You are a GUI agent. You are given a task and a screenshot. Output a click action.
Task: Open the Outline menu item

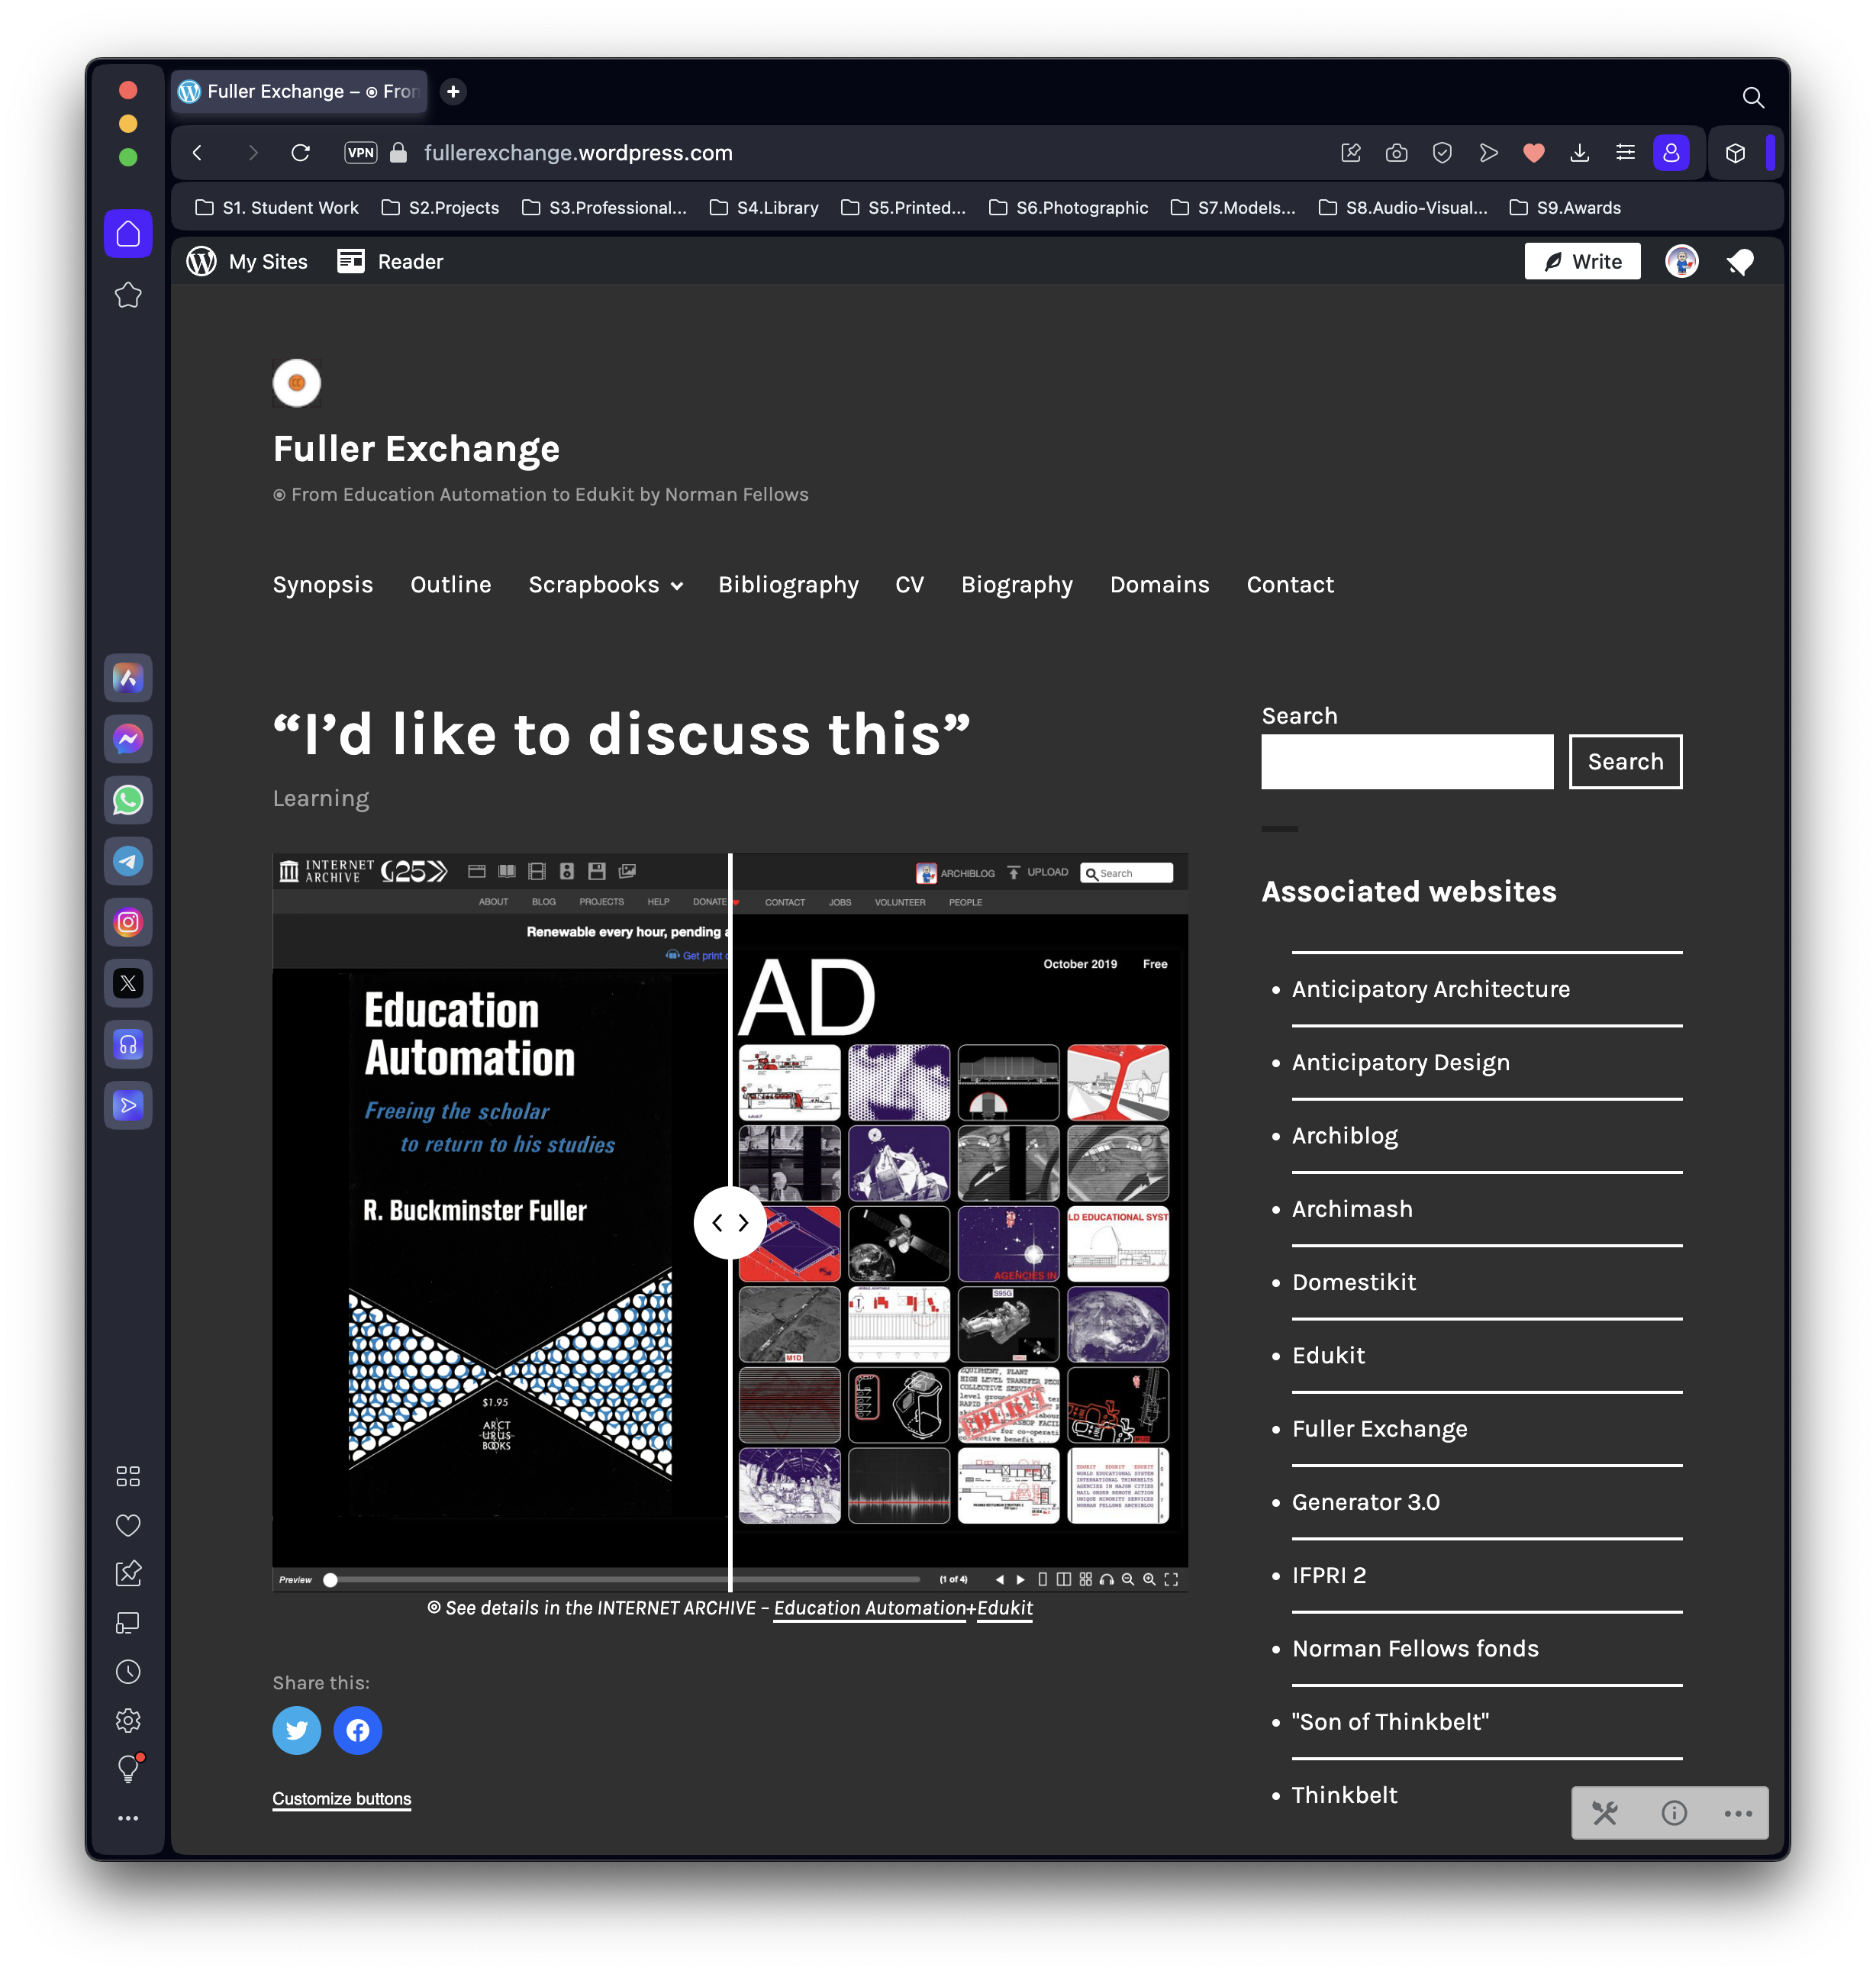451,585
